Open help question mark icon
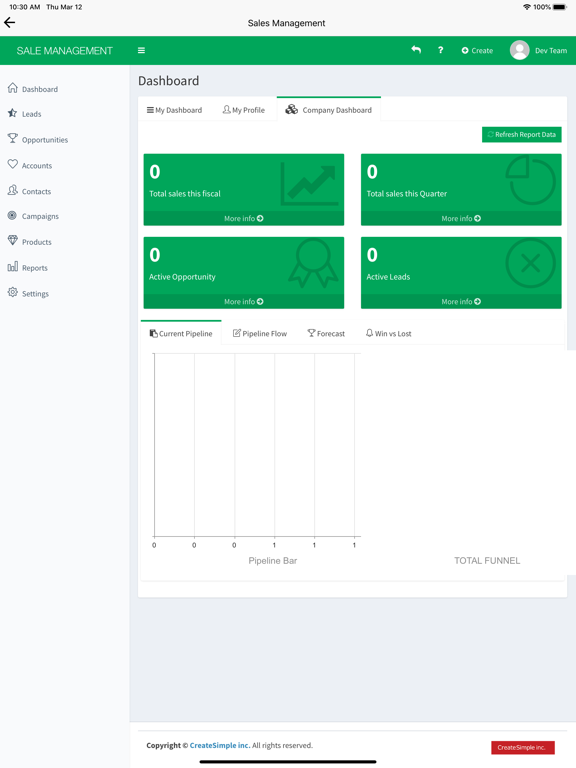The height and width of the screenshot is (768, 576). [x=440, y=50]
